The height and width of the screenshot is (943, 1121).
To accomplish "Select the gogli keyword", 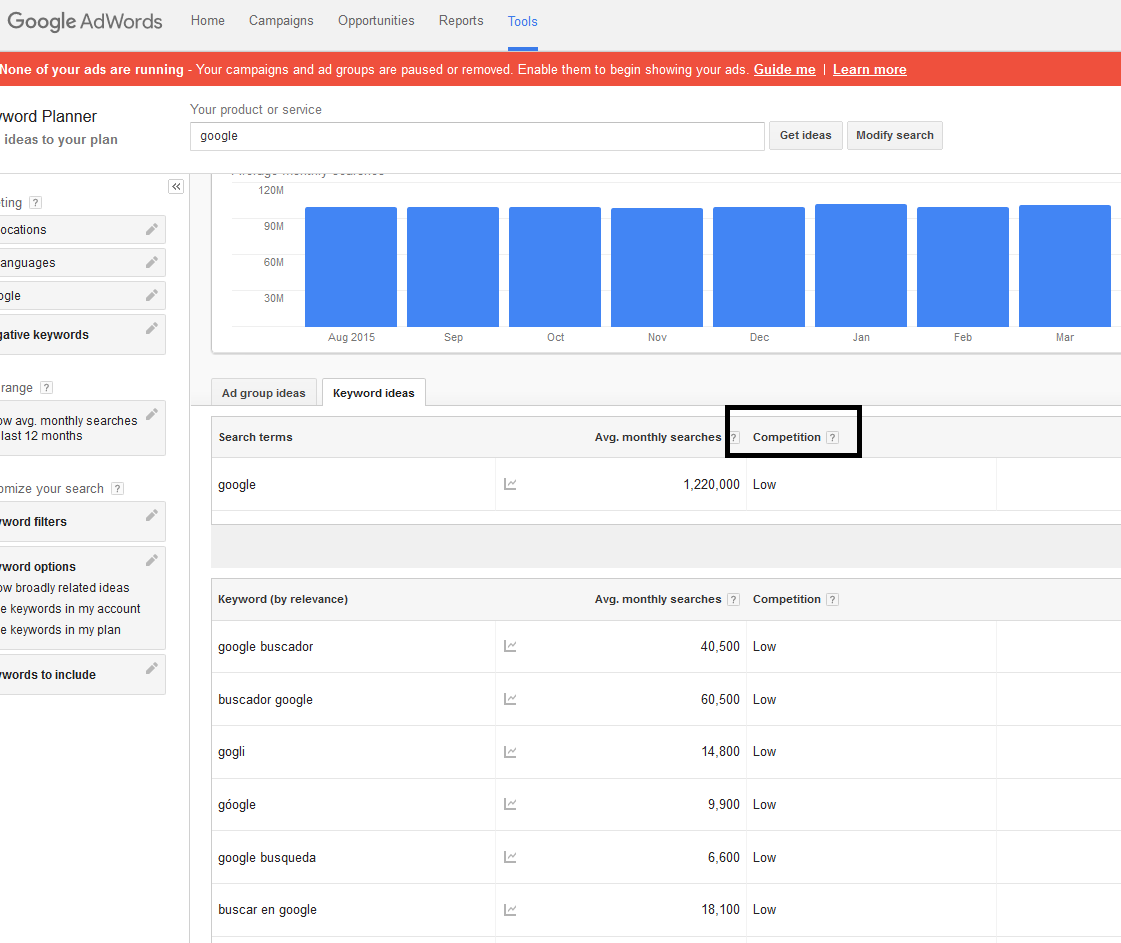I will (x=232, y=751).
